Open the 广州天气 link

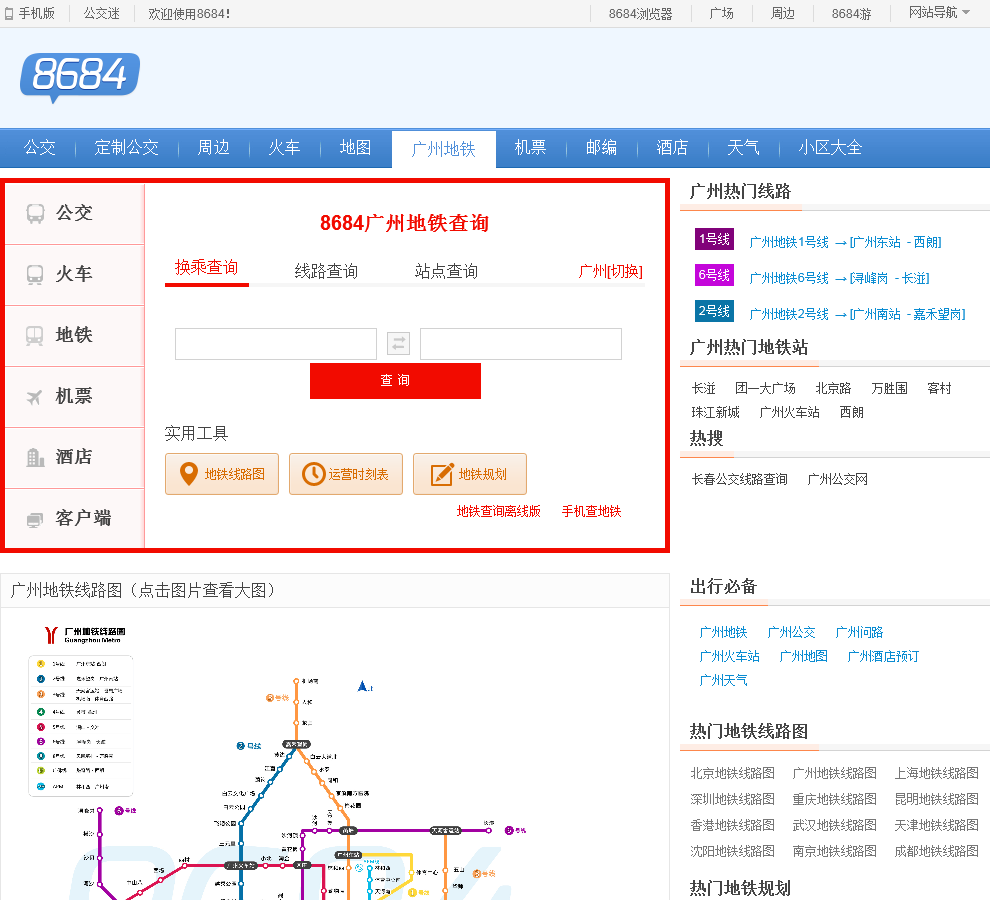click(723, 680)
